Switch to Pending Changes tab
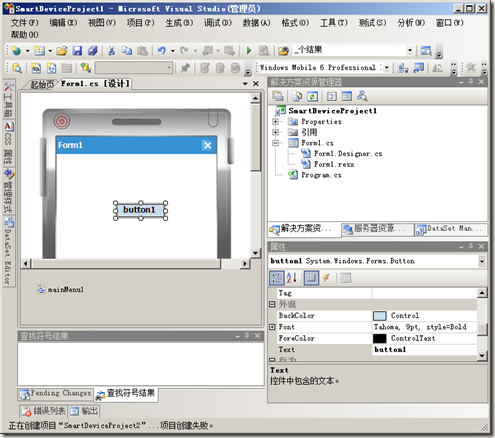 pos(56,394)
